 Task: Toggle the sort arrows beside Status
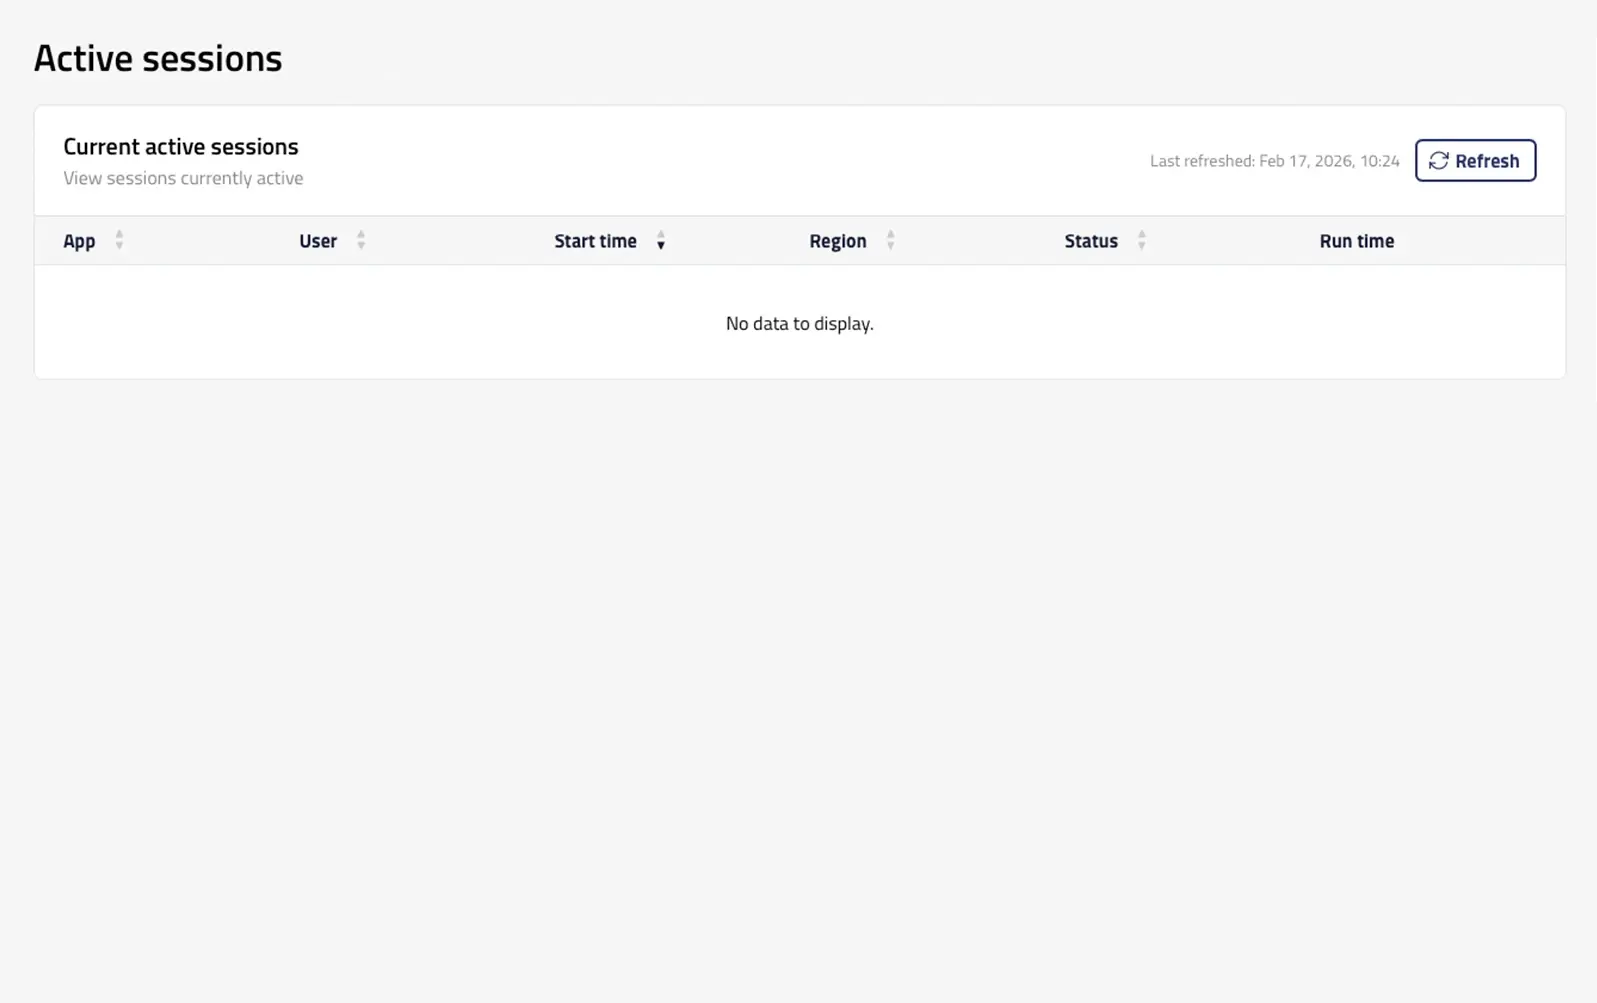1141,241
